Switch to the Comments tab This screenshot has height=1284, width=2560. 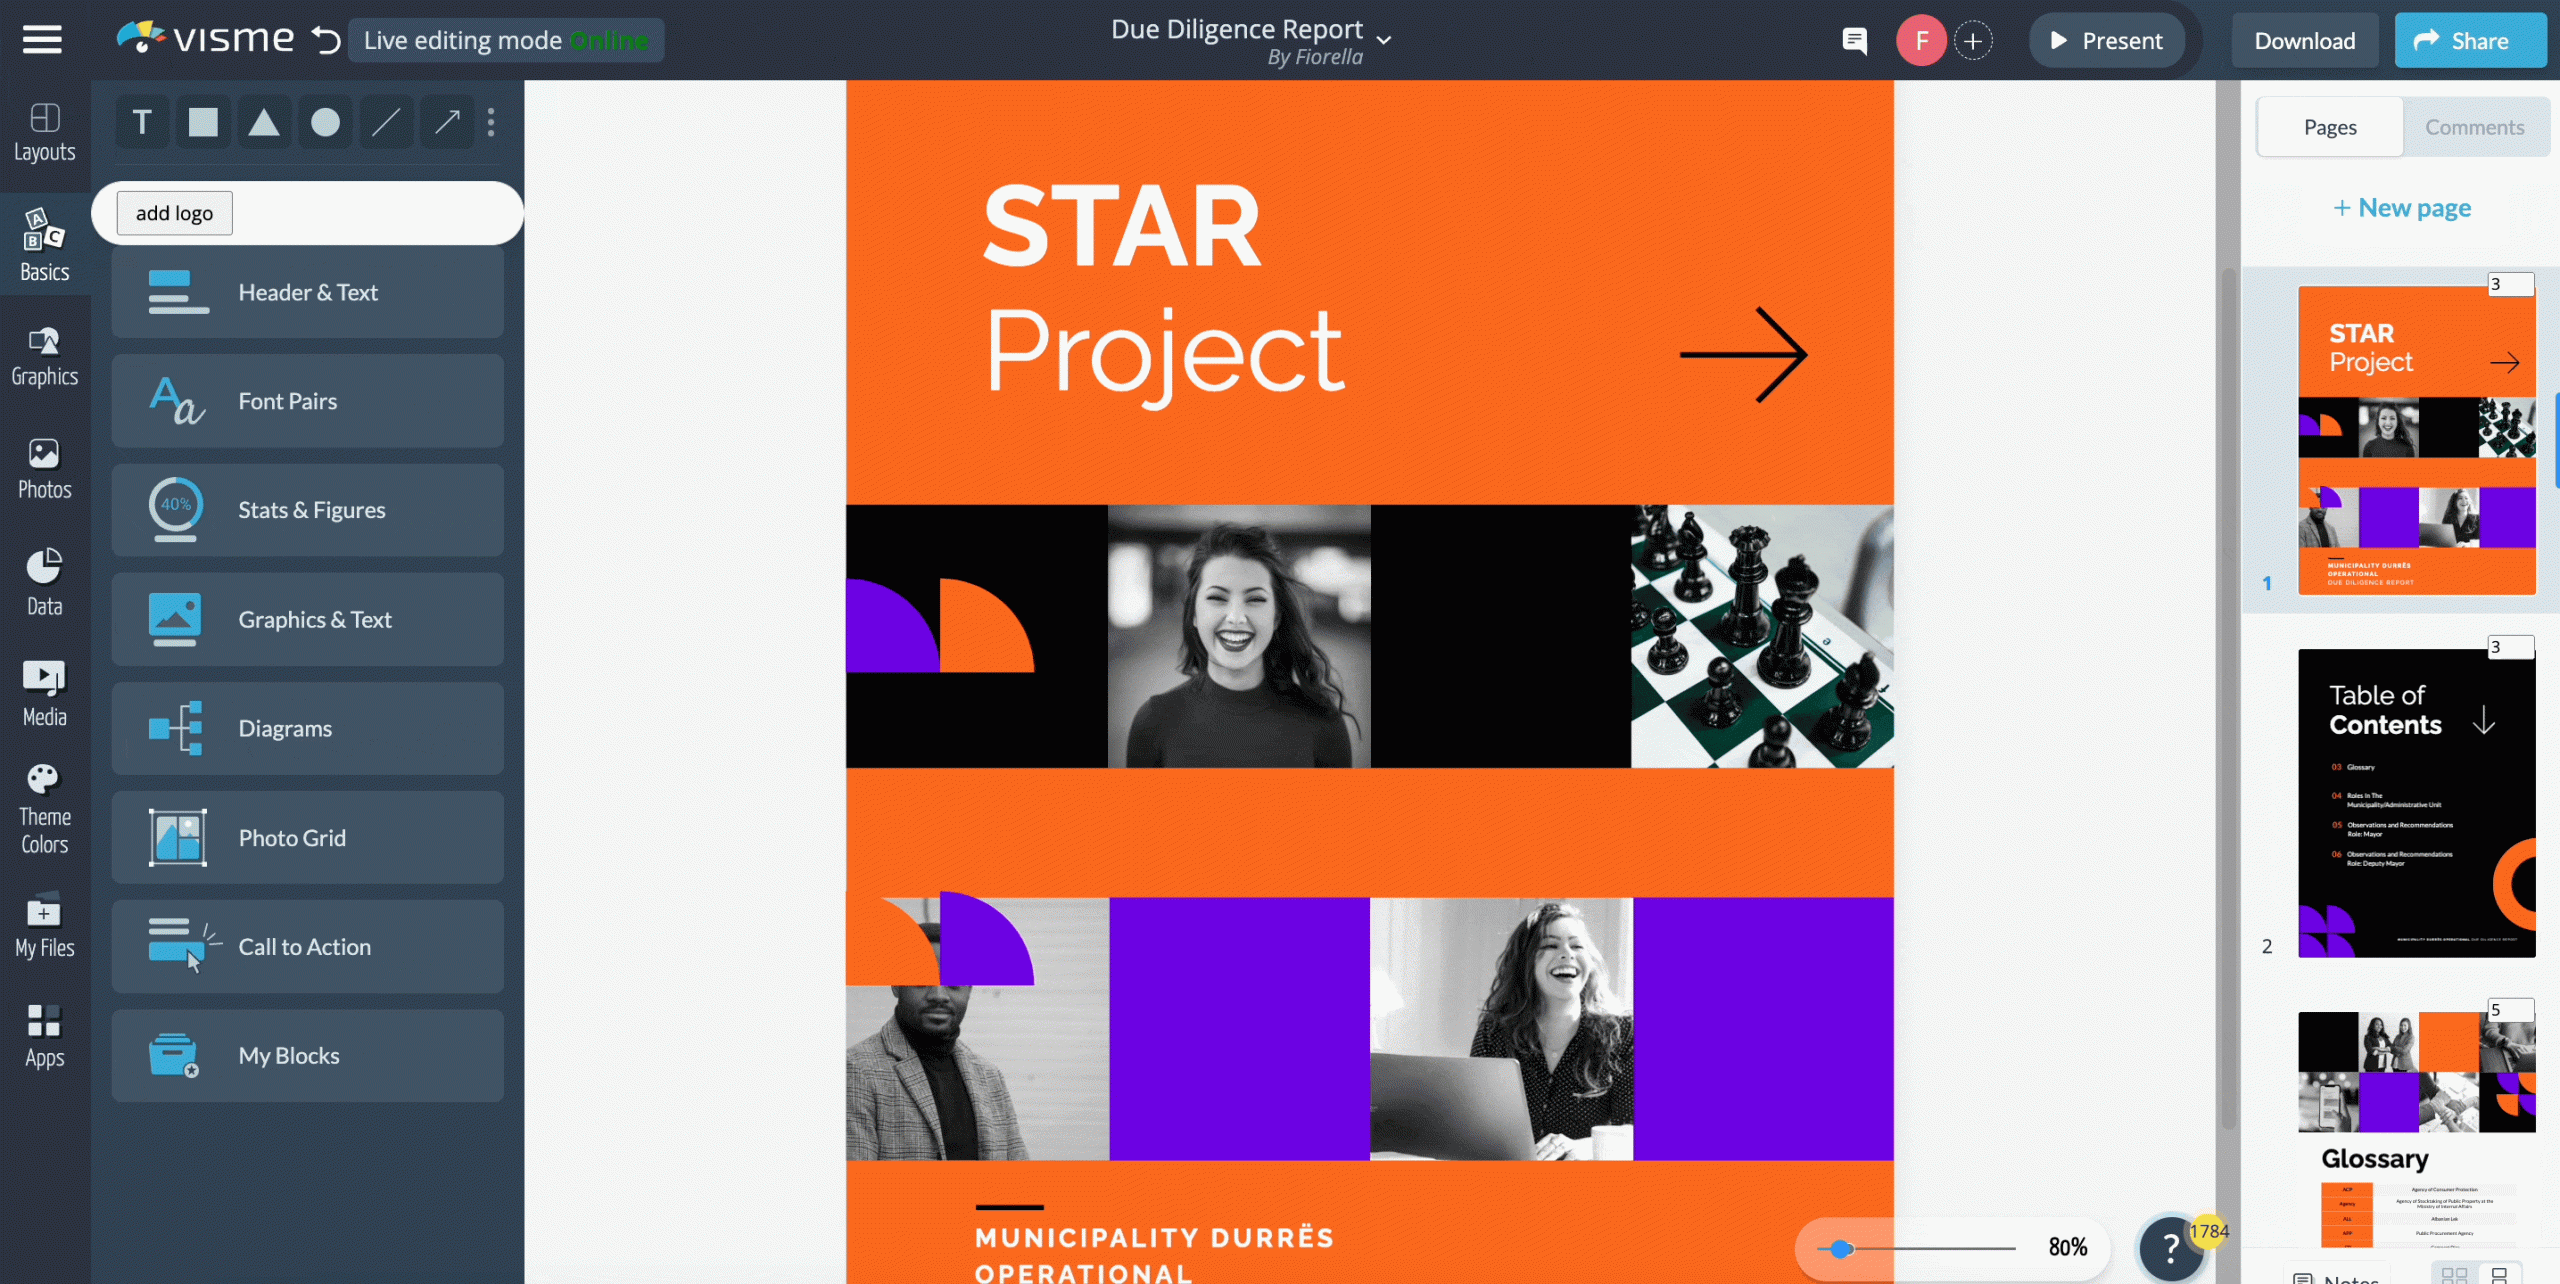click(x=2474, y=126)
